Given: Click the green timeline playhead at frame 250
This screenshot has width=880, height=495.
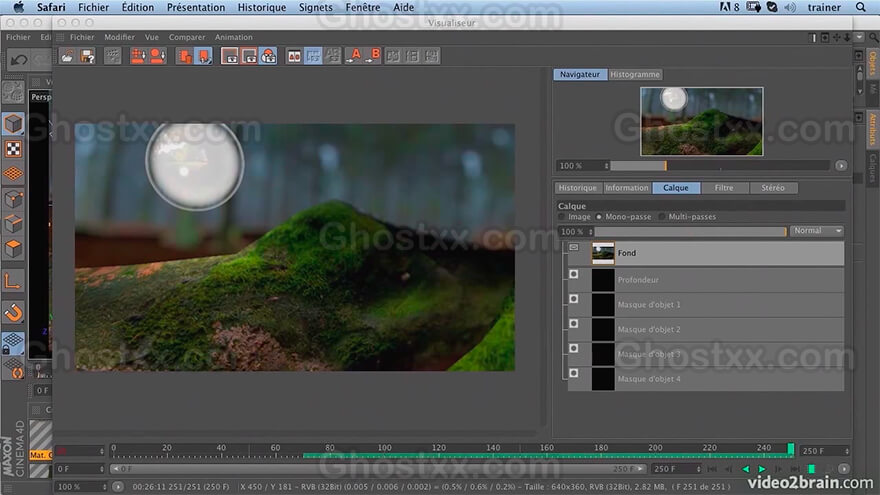Looking at the screenshot, I should click(x=791, y=449).
